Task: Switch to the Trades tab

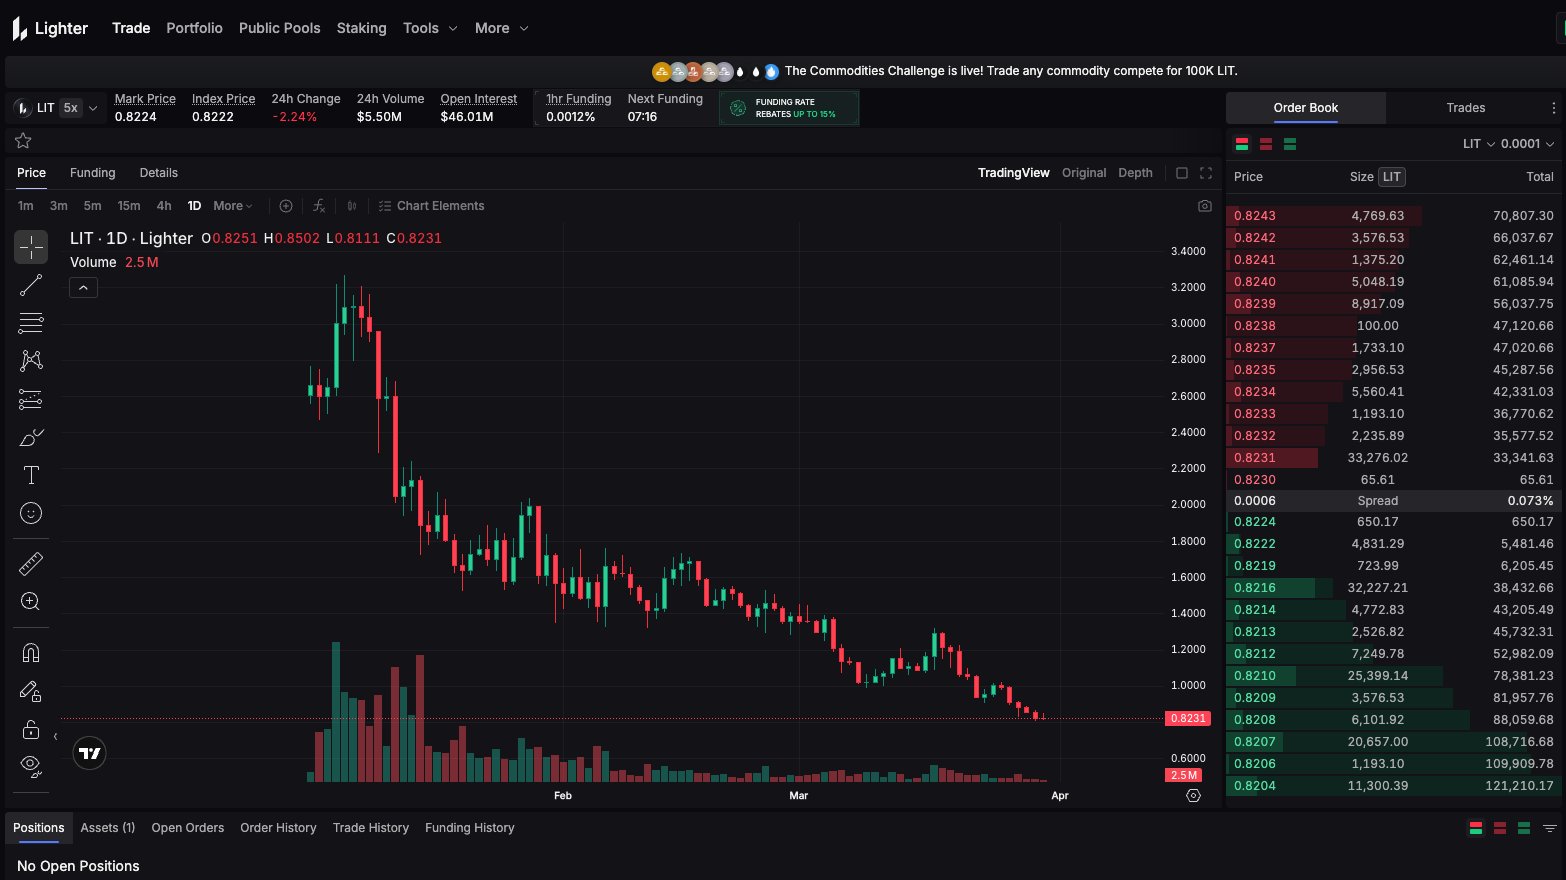Action: pyautogui.click(x=1465, y=108)
